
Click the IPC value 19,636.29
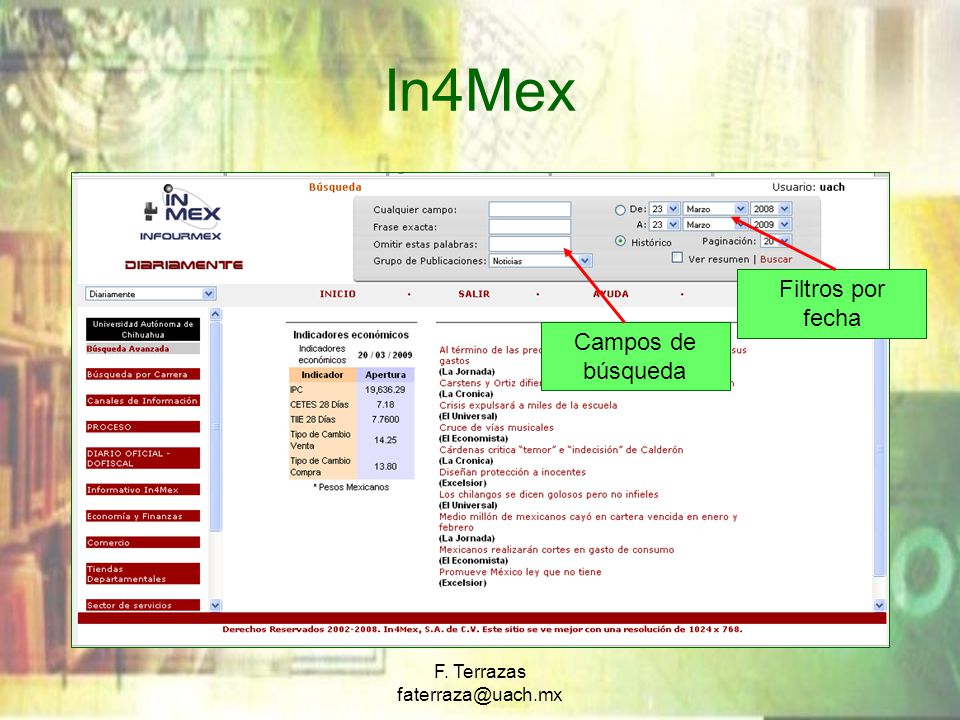[x=385, y=389]
